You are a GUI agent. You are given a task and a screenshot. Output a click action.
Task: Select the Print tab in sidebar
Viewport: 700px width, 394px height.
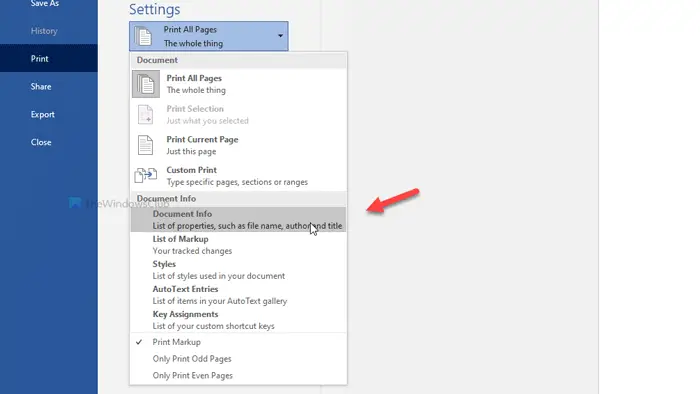49,58
